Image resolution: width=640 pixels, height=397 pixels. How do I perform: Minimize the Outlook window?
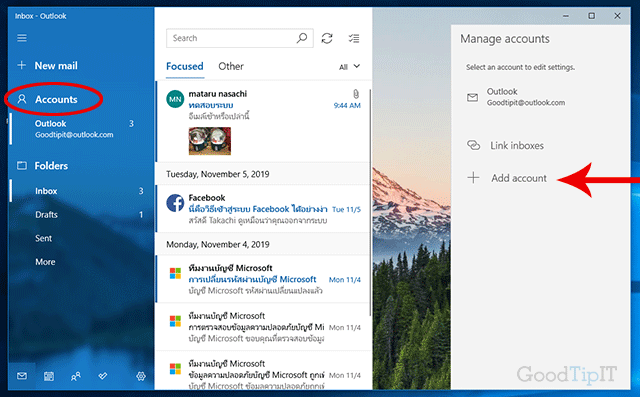[566, 16]
